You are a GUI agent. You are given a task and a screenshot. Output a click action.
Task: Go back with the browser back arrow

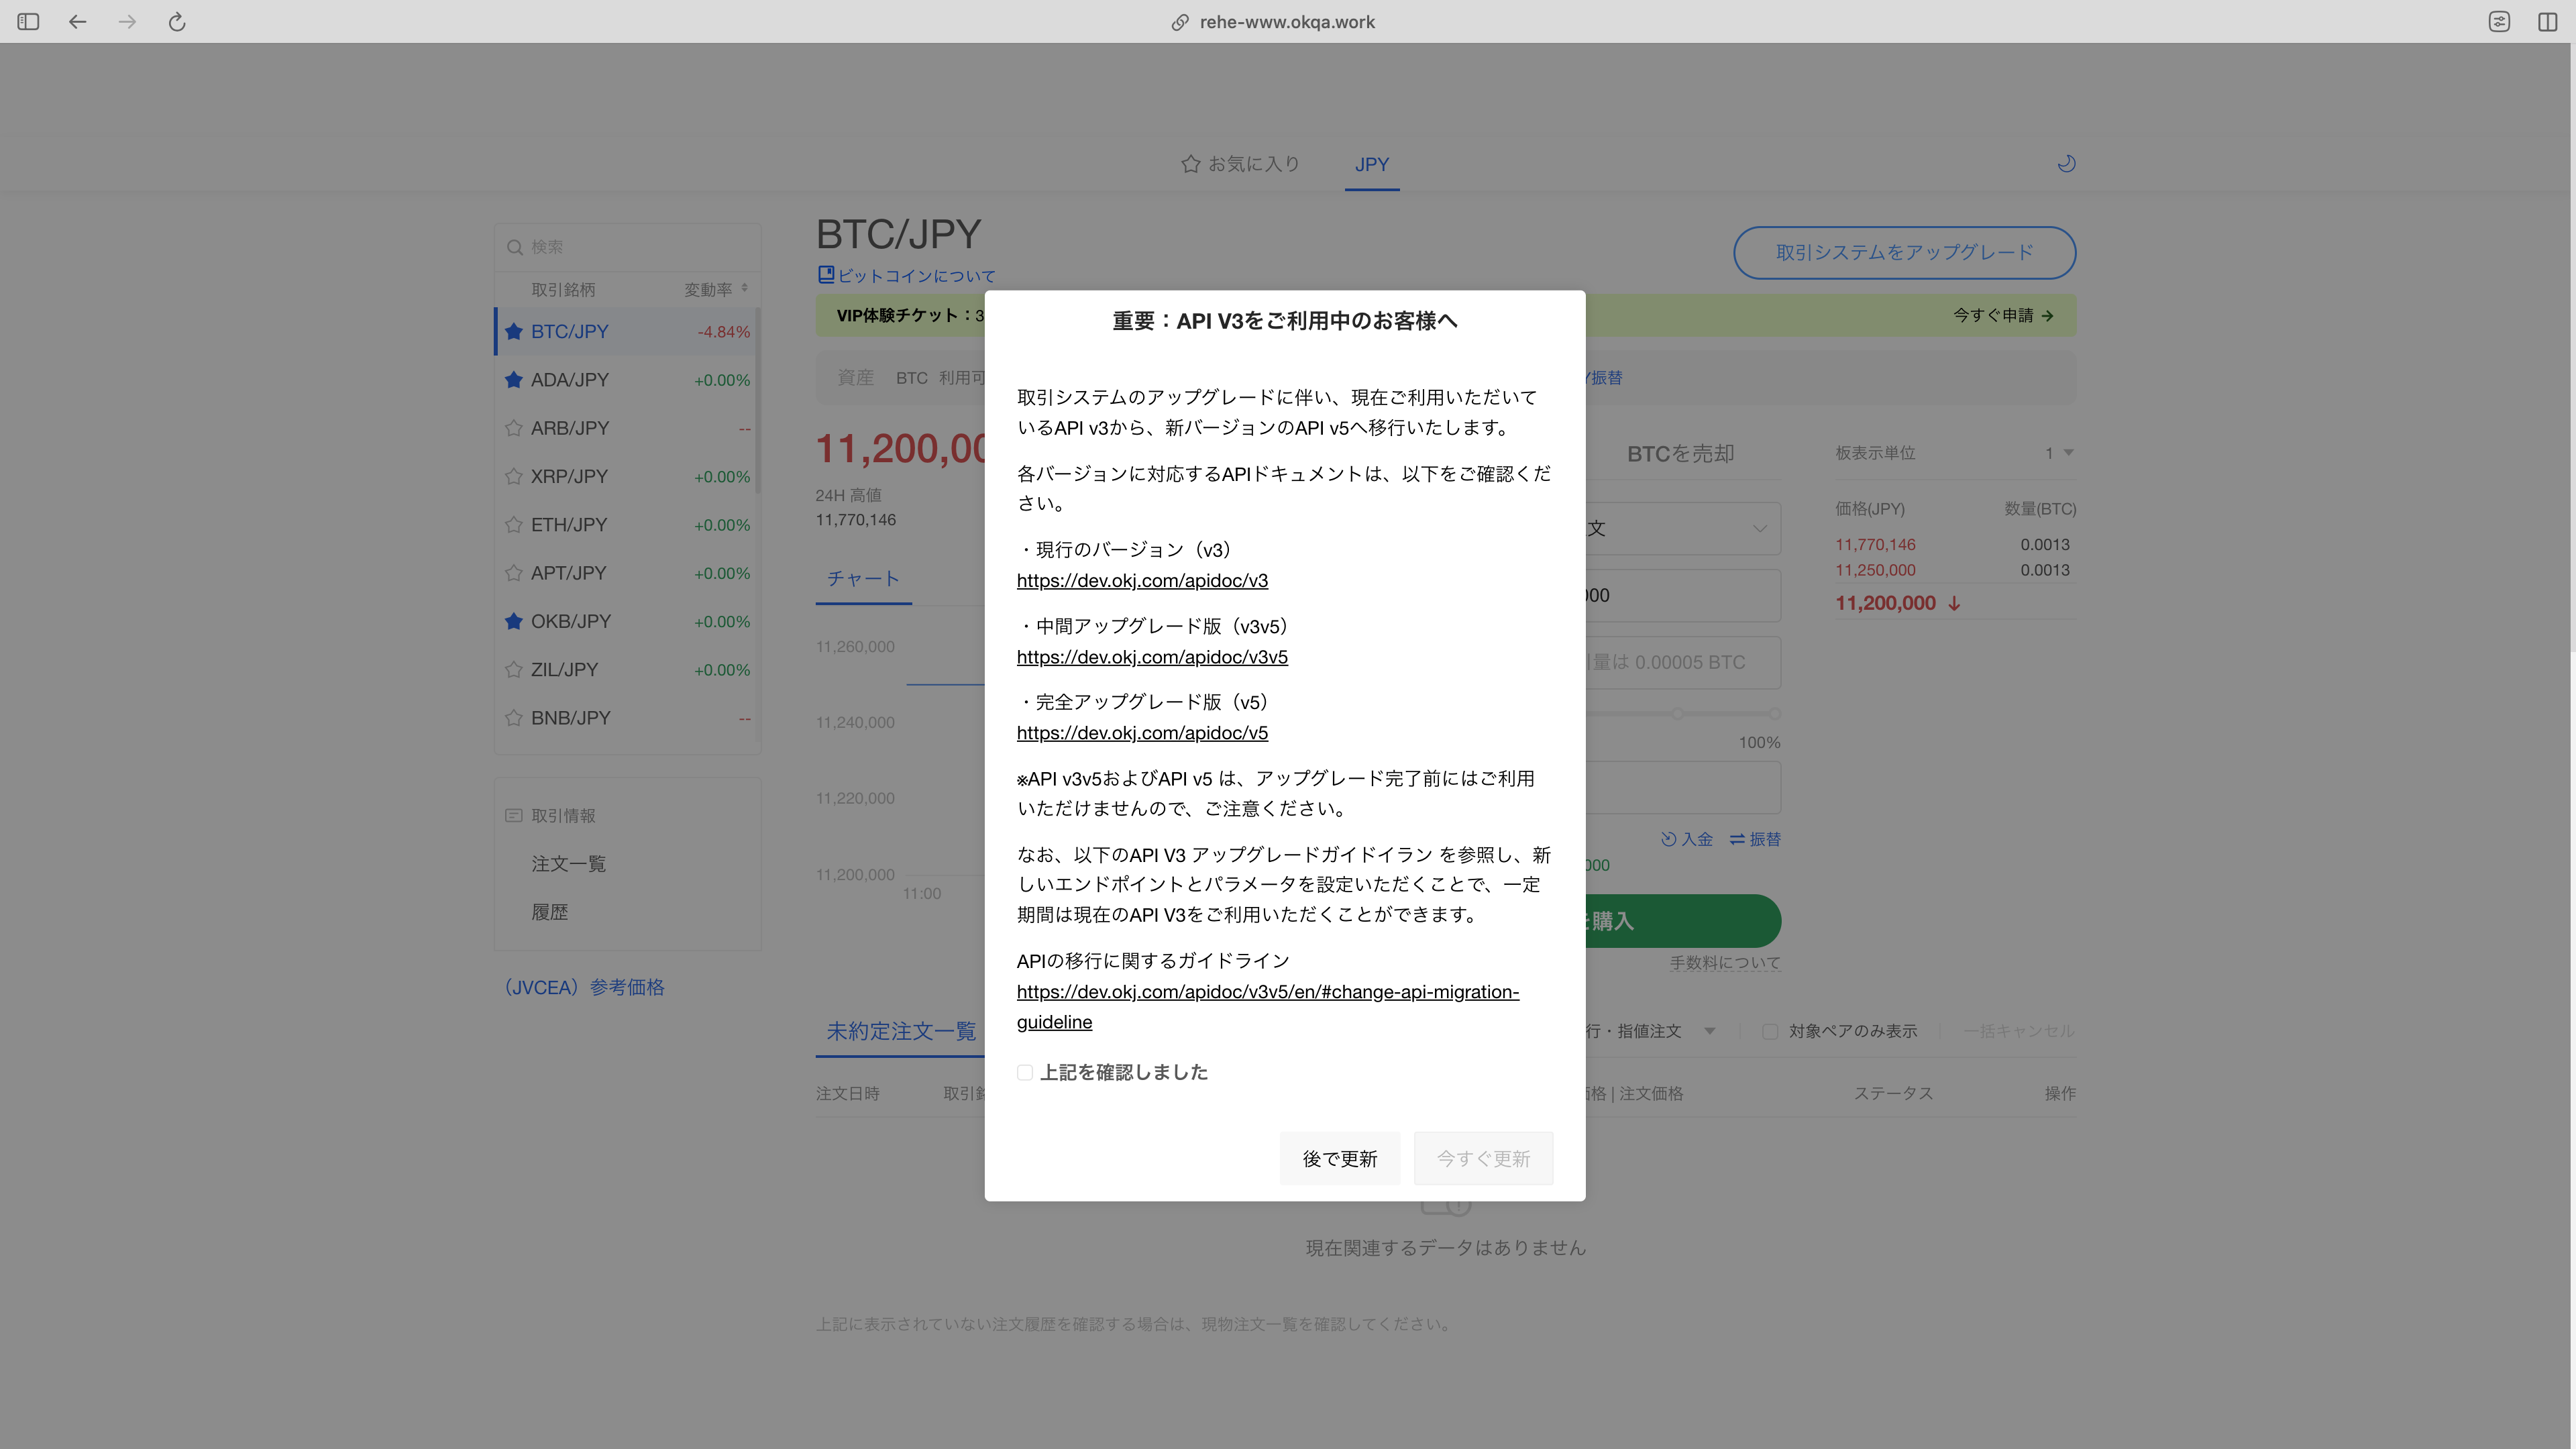tap(77, 21)
